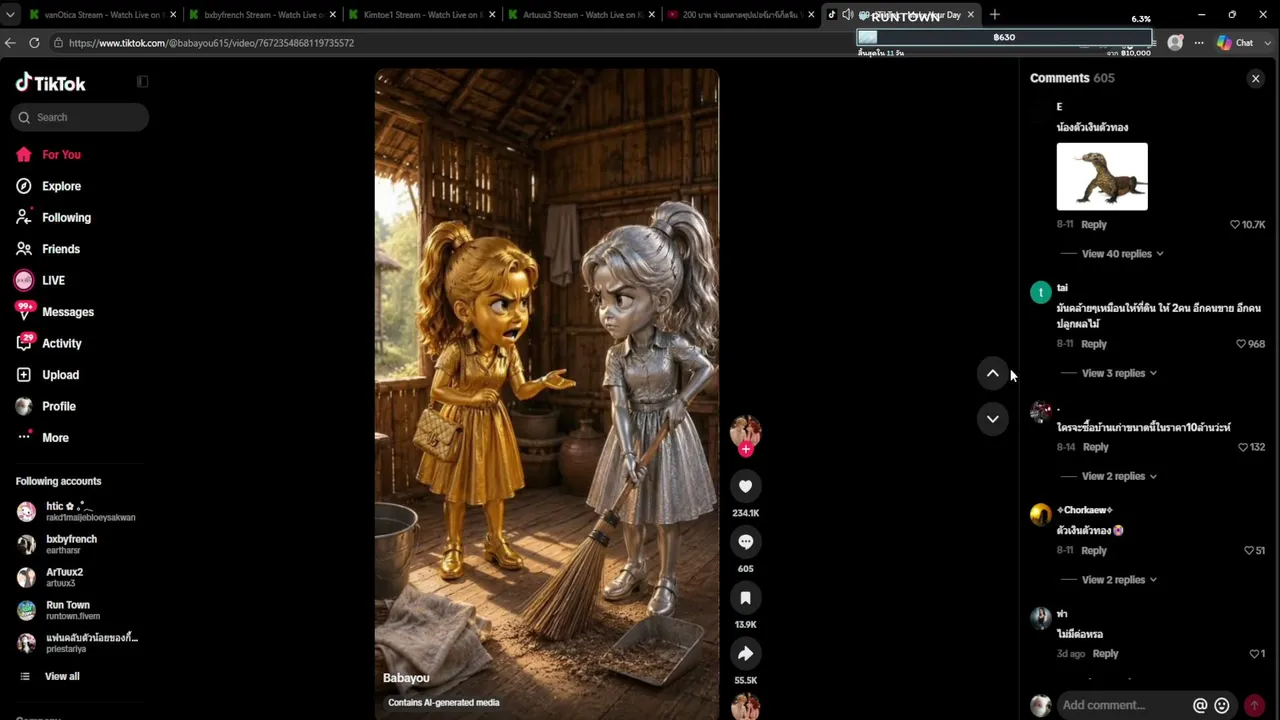Open the lizard image in the comment
Image resolution: width=1280 pixels, height=720 pixels.
pos(1102,177)
